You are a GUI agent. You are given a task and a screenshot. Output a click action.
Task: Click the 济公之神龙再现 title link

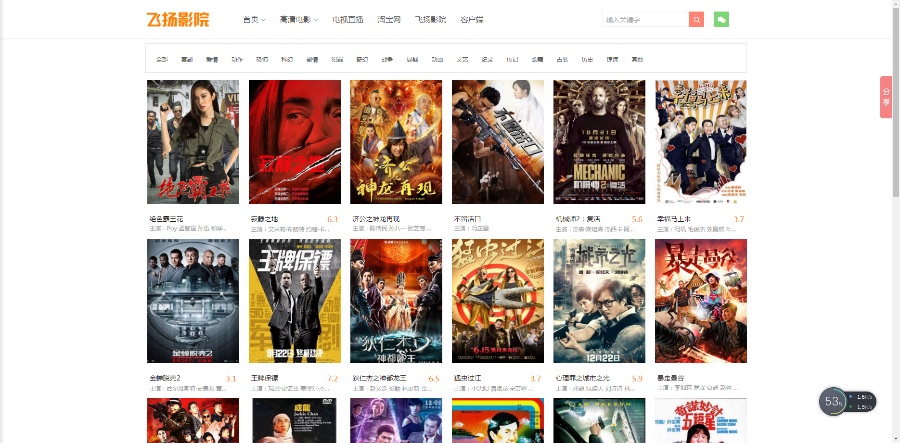[x=376, y=219]
